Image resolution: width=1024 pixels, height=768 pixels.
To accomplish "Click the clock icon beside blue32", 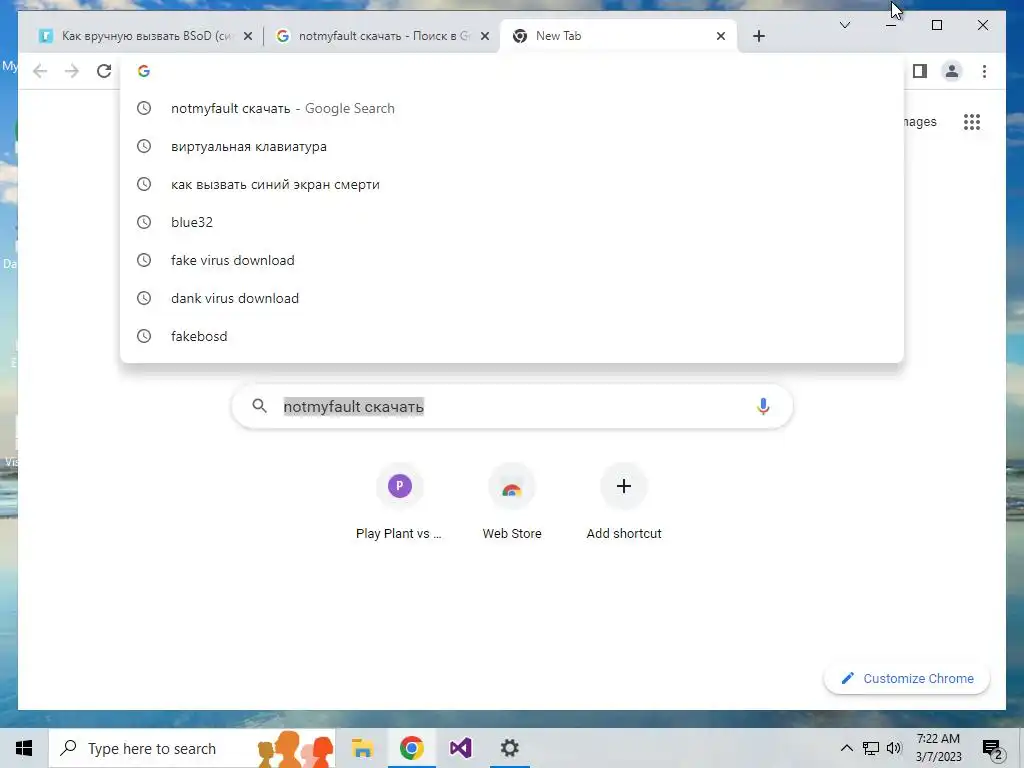I will pyautogui.click(x=144, y=222).
